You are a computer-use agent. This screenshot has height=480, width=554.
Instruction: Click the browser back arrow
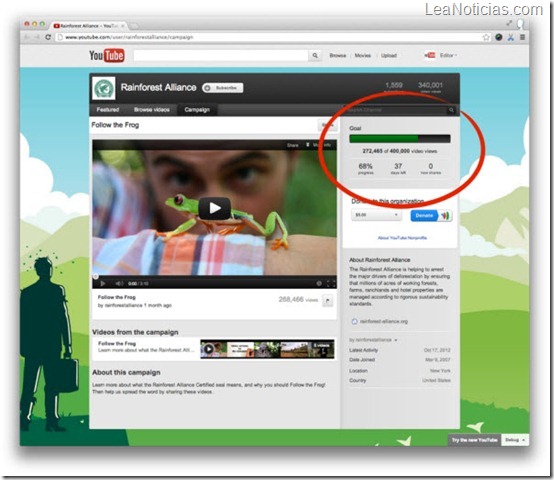tap(26, 37)
